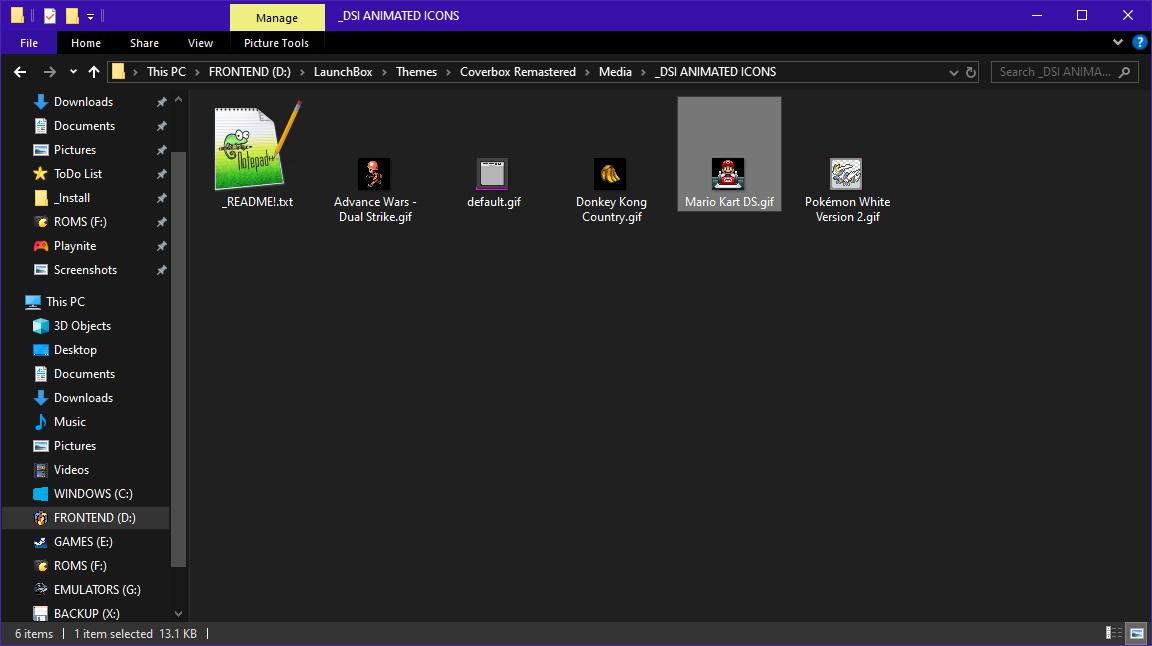1152x646 pixels.
Task: Click FRONTEND (D:) in the address path
Action: tap(250, 72)
